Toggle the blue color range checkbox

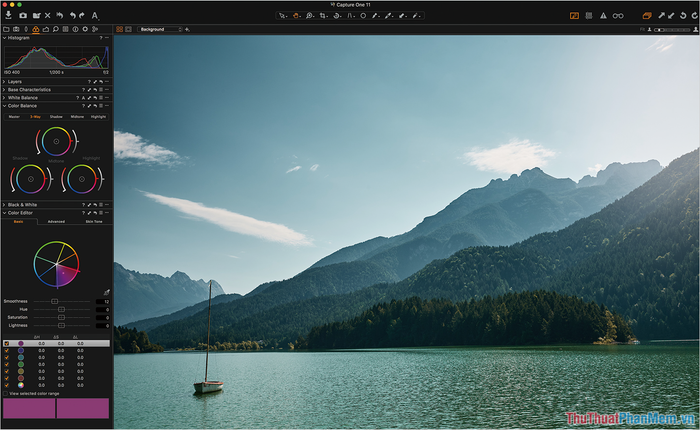point(7,352)
